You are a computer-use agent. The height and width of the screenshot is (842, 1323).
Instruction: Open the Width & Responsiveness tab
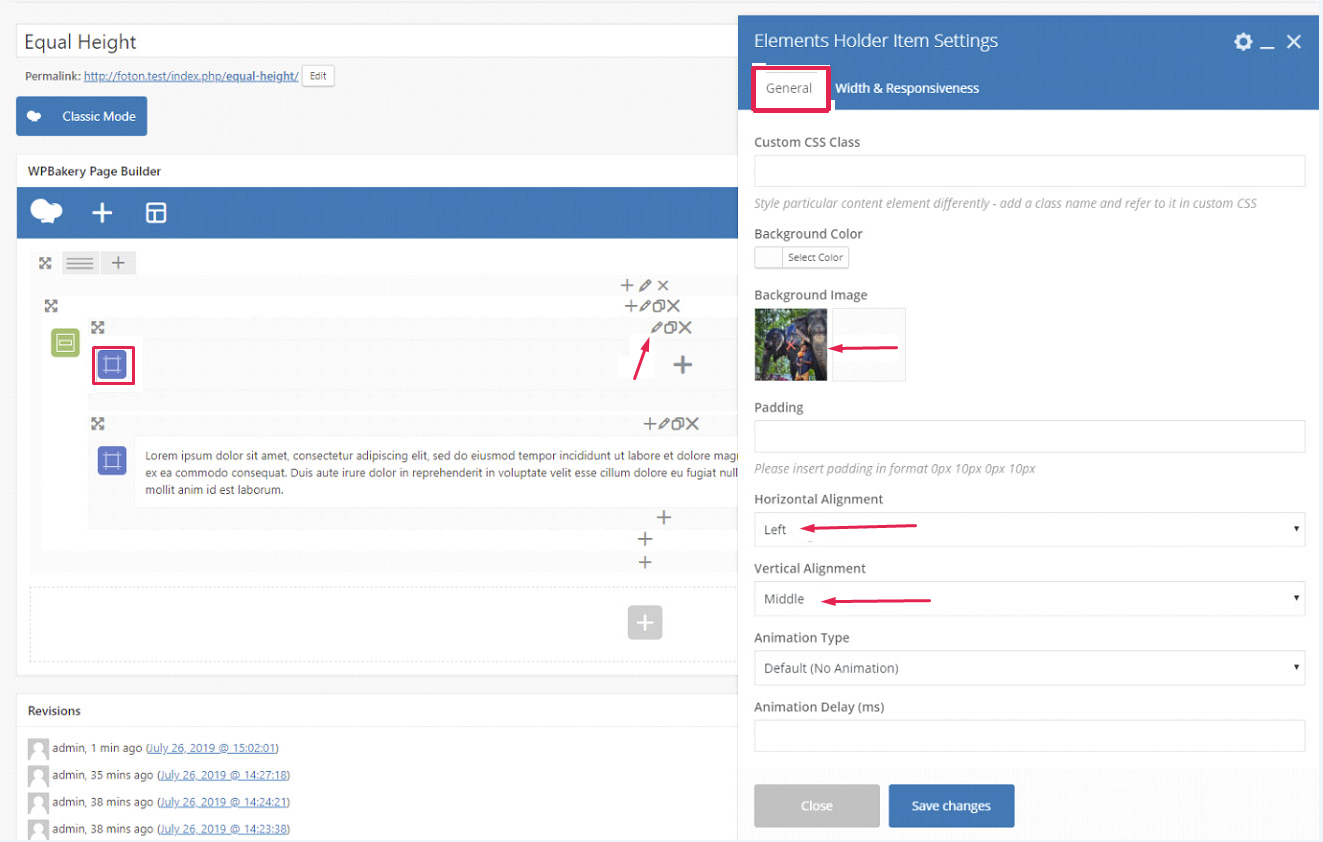tap(907, 88)
